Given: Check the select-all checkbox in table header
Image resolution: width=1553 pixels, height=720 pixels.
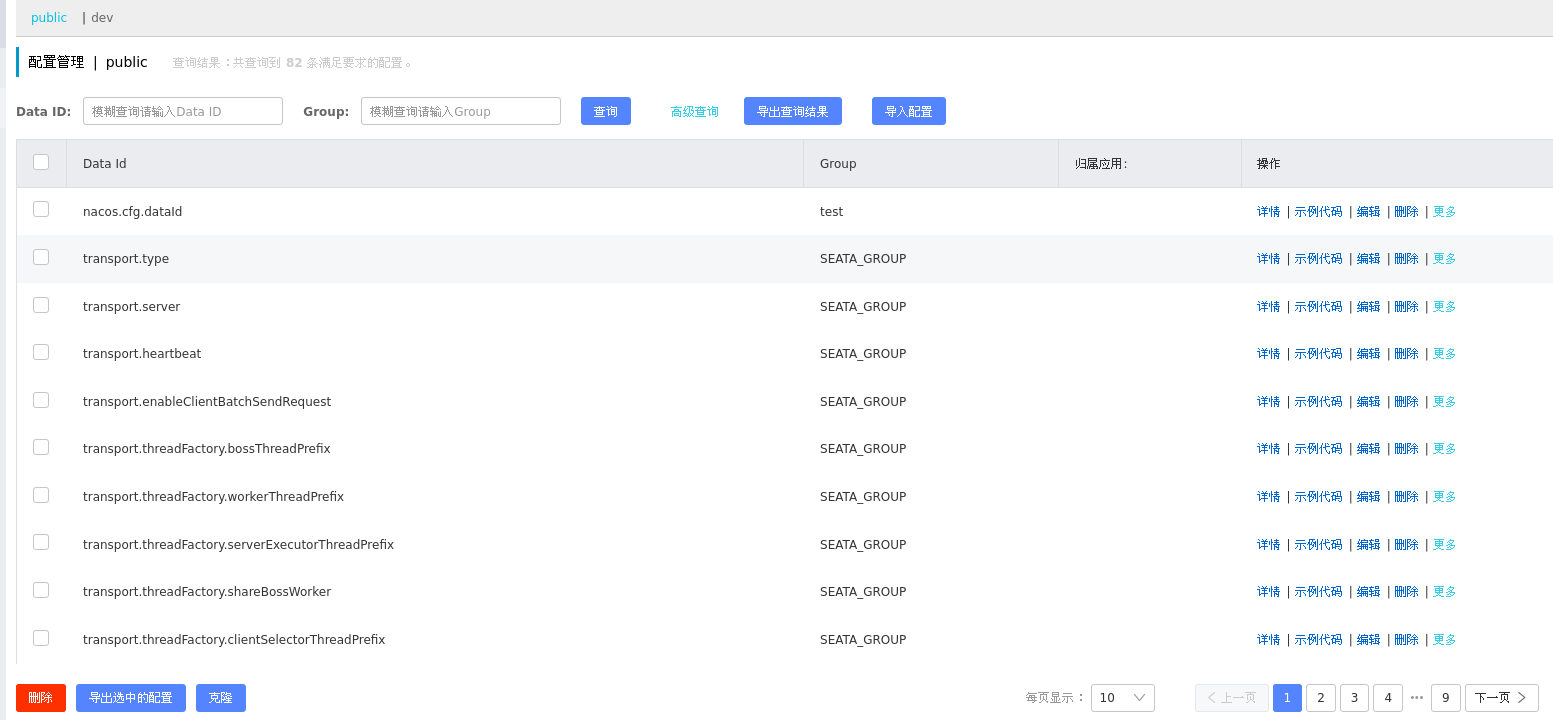Looking at the screenshot, I should click(41, 161).
